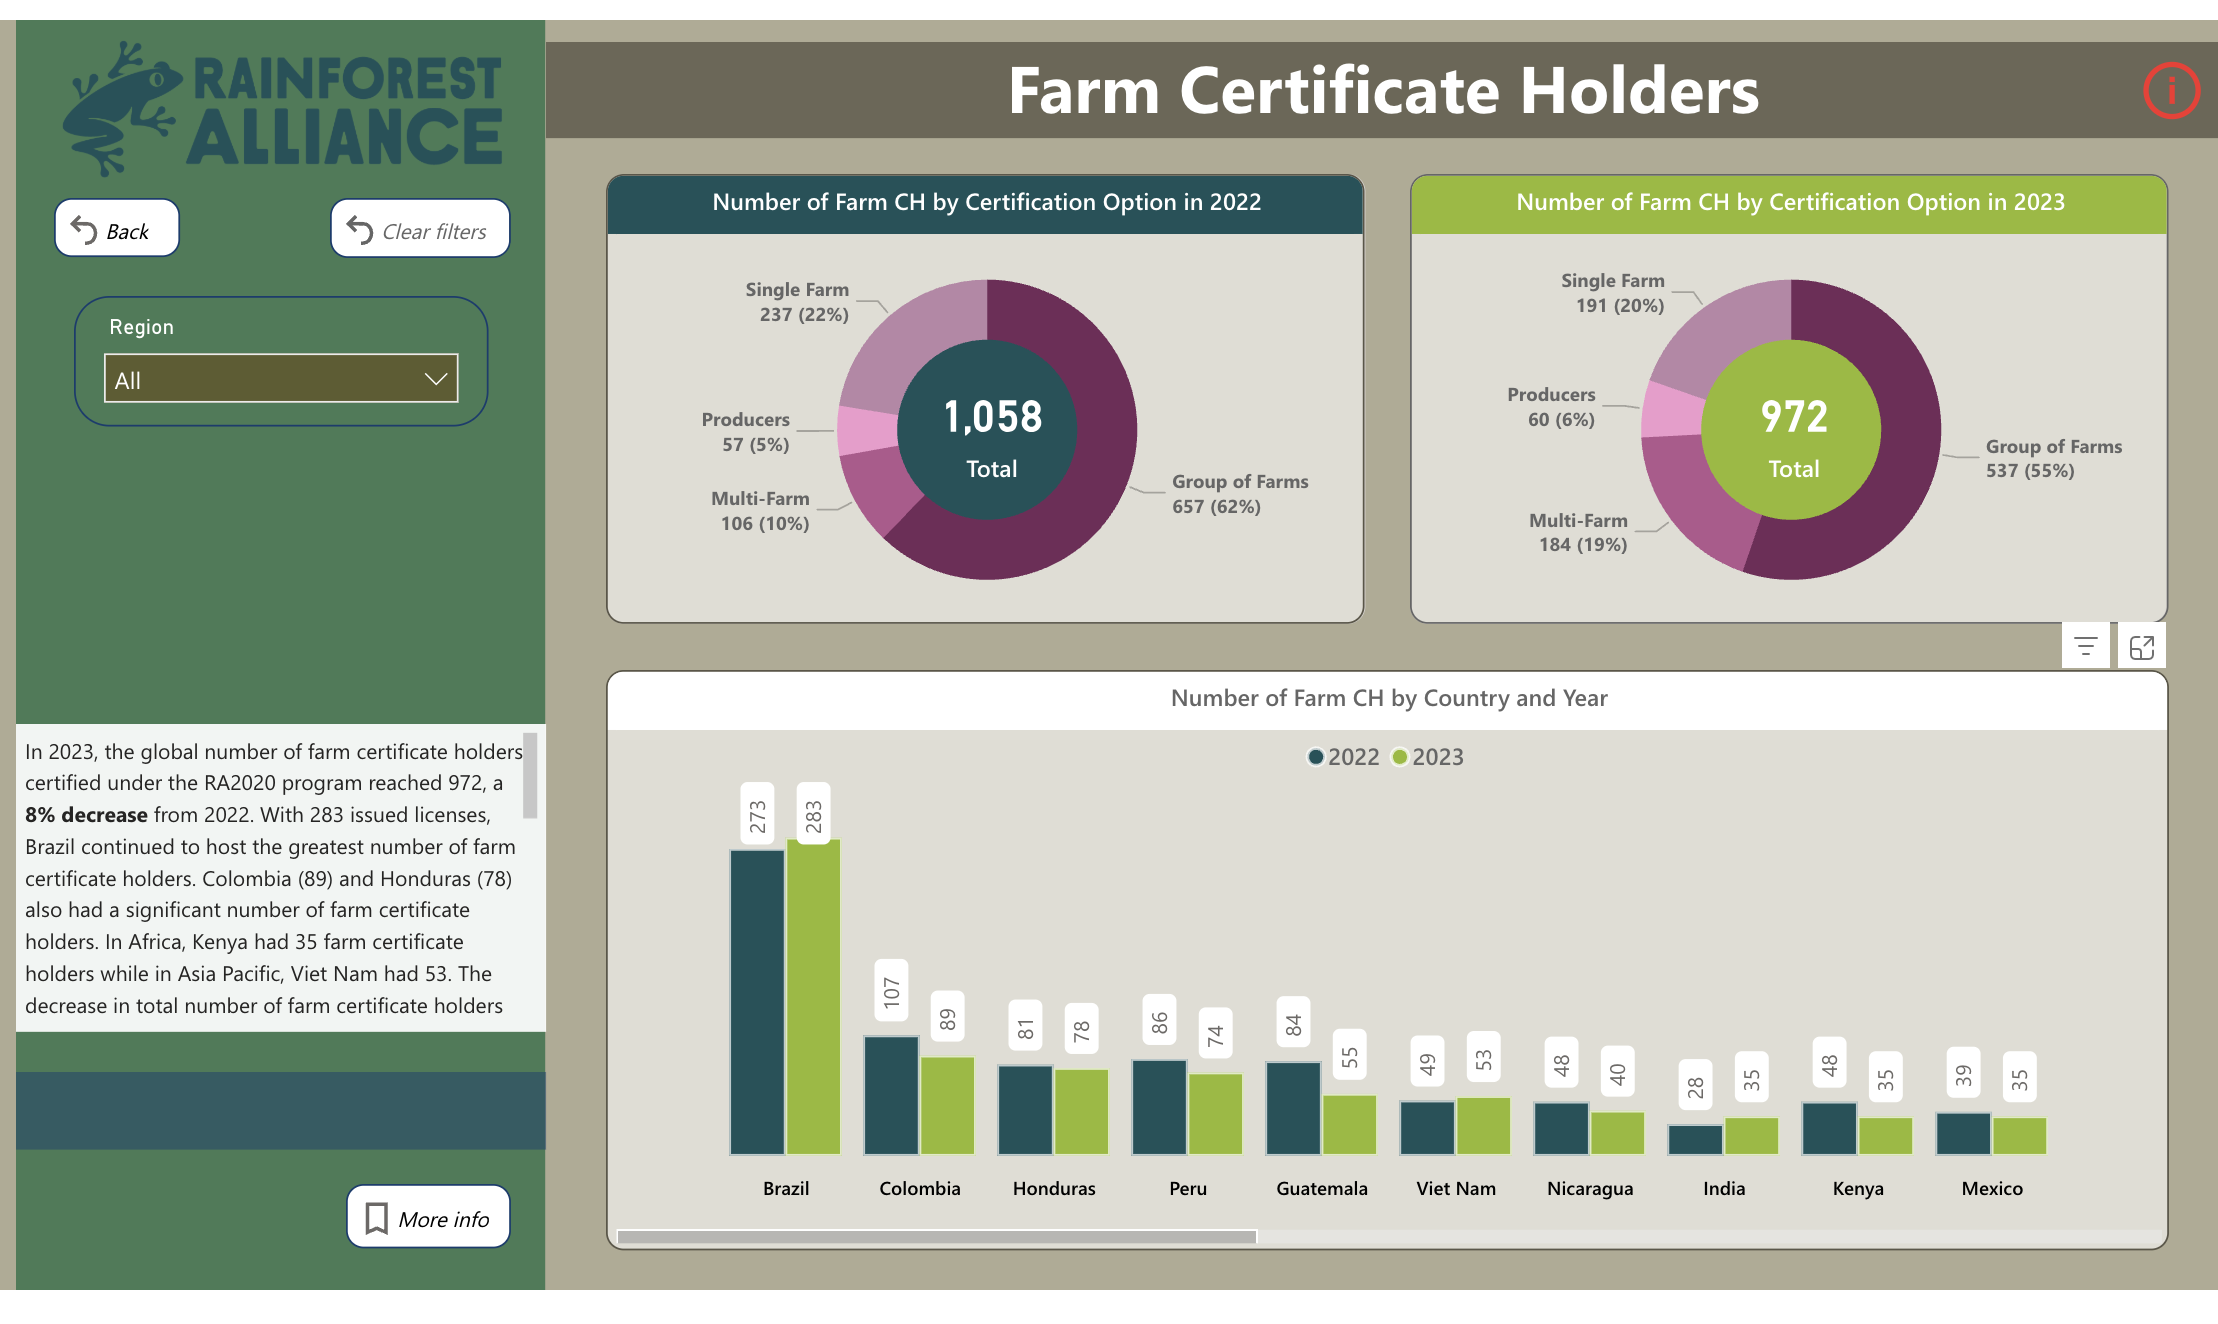
Task: Toggle the 2022 legend series
Action: tap(1343, 757)
